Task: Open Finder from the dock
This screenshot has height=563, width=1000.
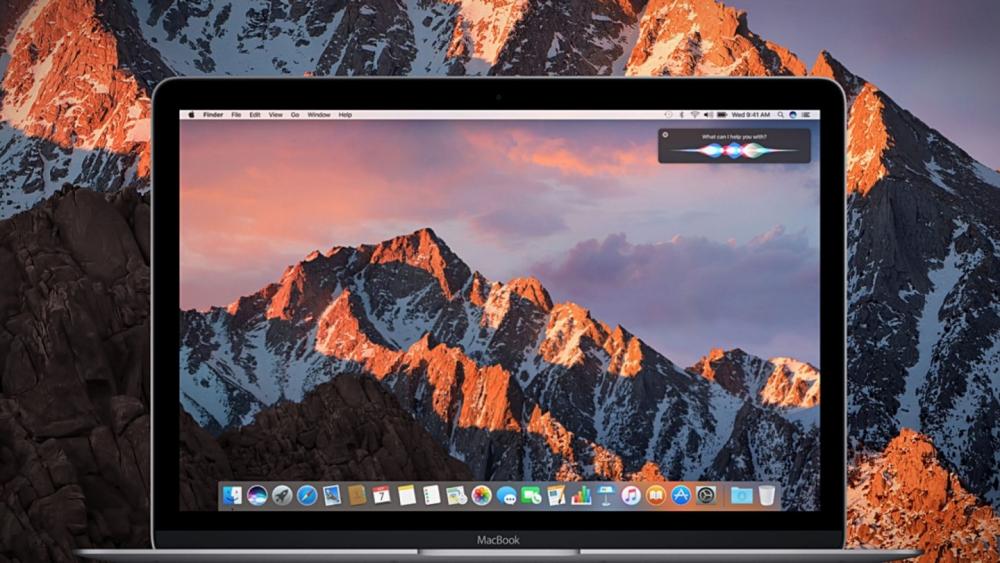Action: (x=232, y=495)
